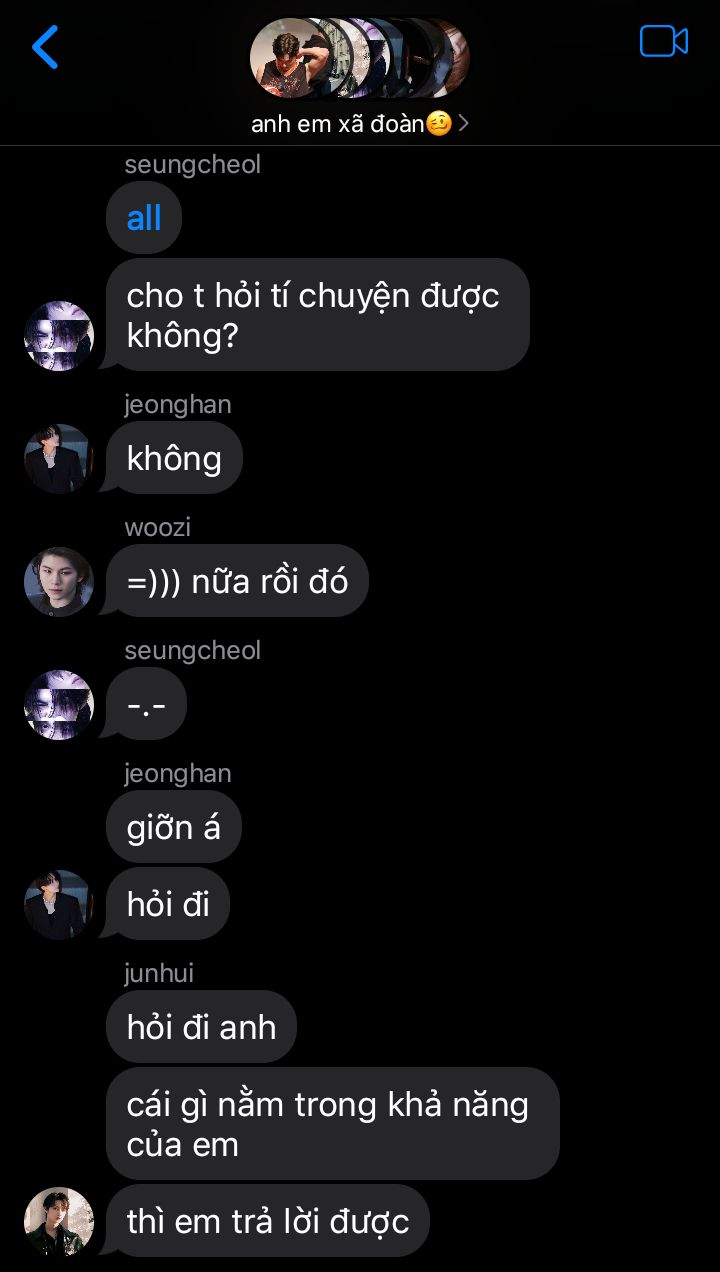
Task: Select the 'hỏi đi anh' message bubble
Action: click(201, 1027)
